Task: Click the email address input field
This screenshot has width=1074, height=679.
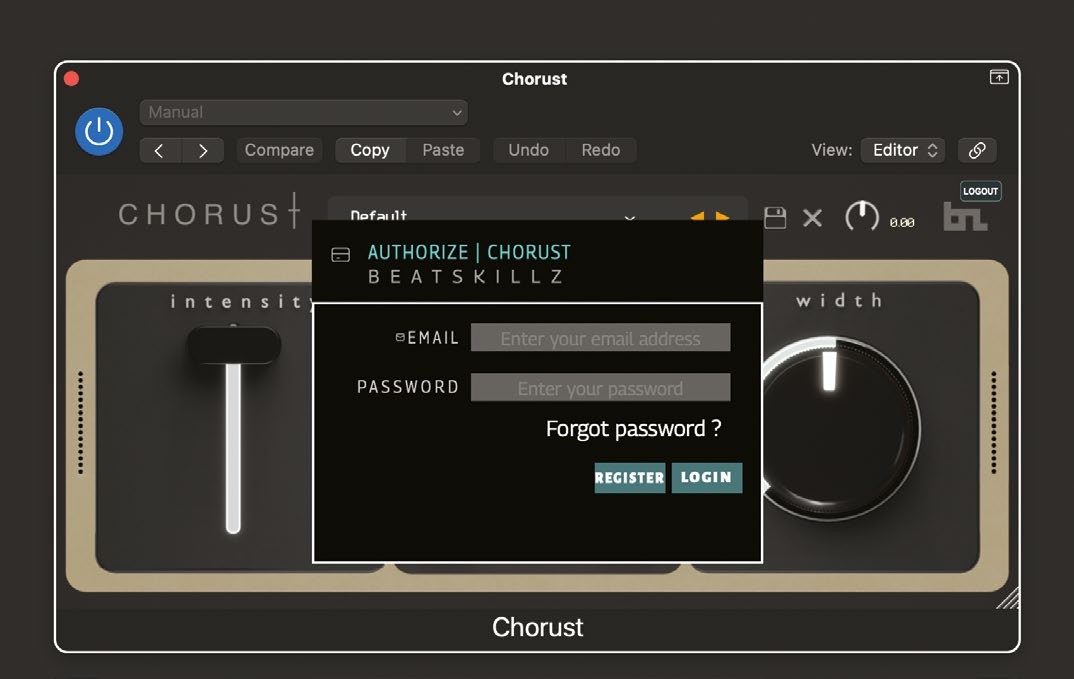Action: tap(601, 338)
